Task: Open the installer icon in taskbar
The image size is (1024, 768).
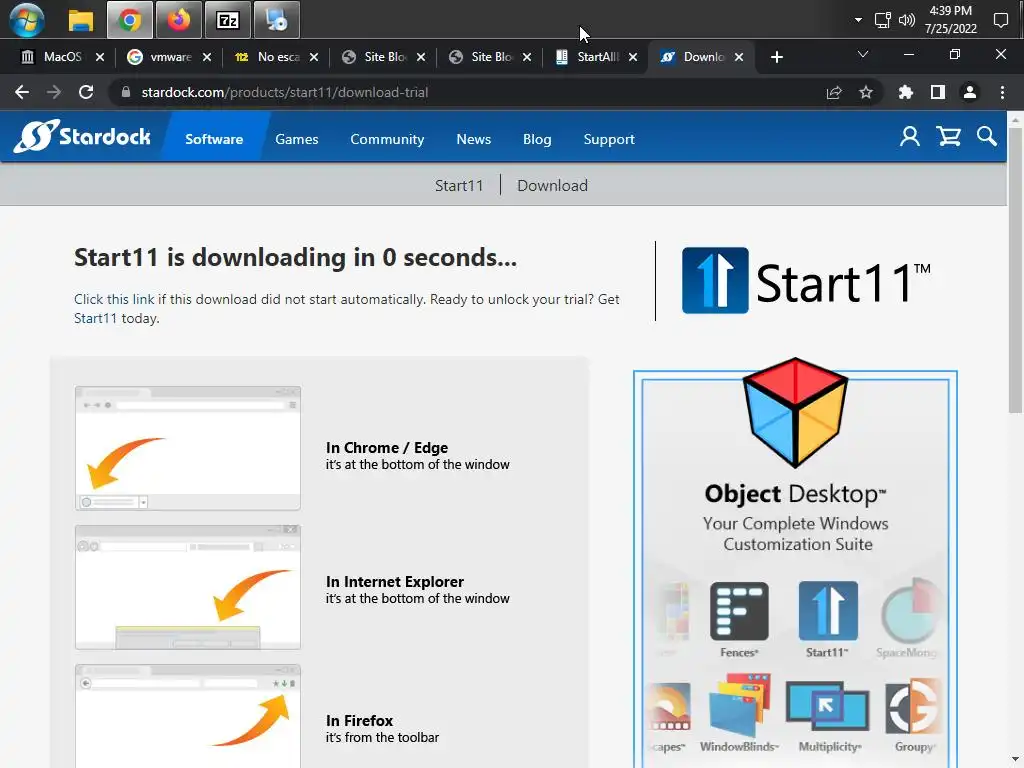Action: pyautogui.click(x=276, y=20)
